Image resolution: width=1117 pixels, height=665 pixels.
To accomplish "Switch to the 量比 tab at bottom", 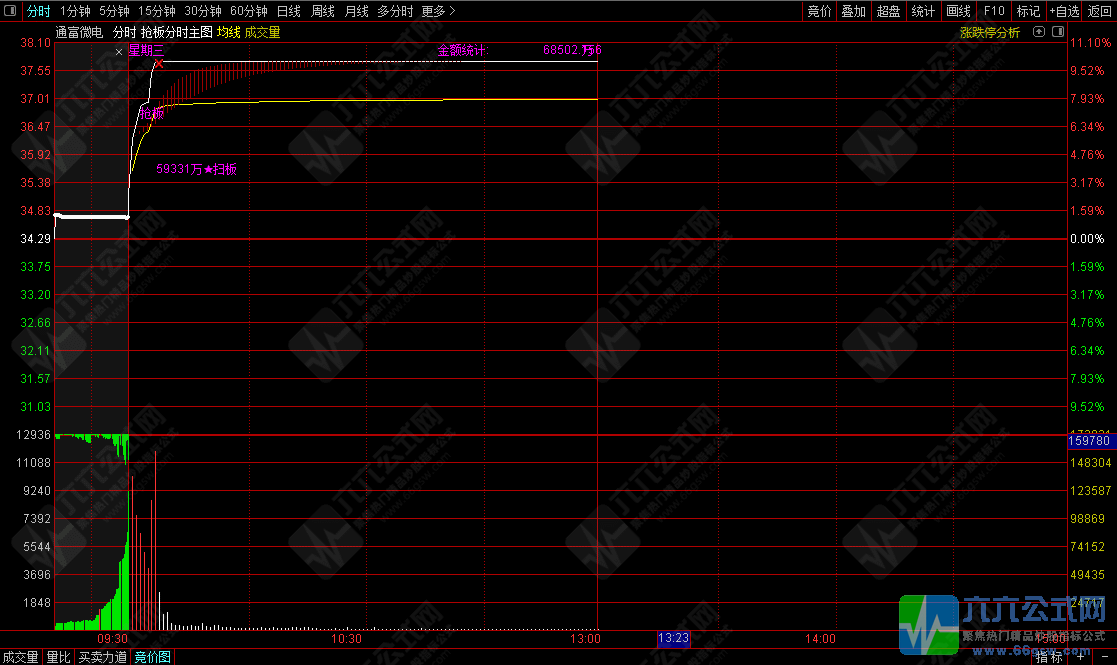I will [x=59, y=657].
